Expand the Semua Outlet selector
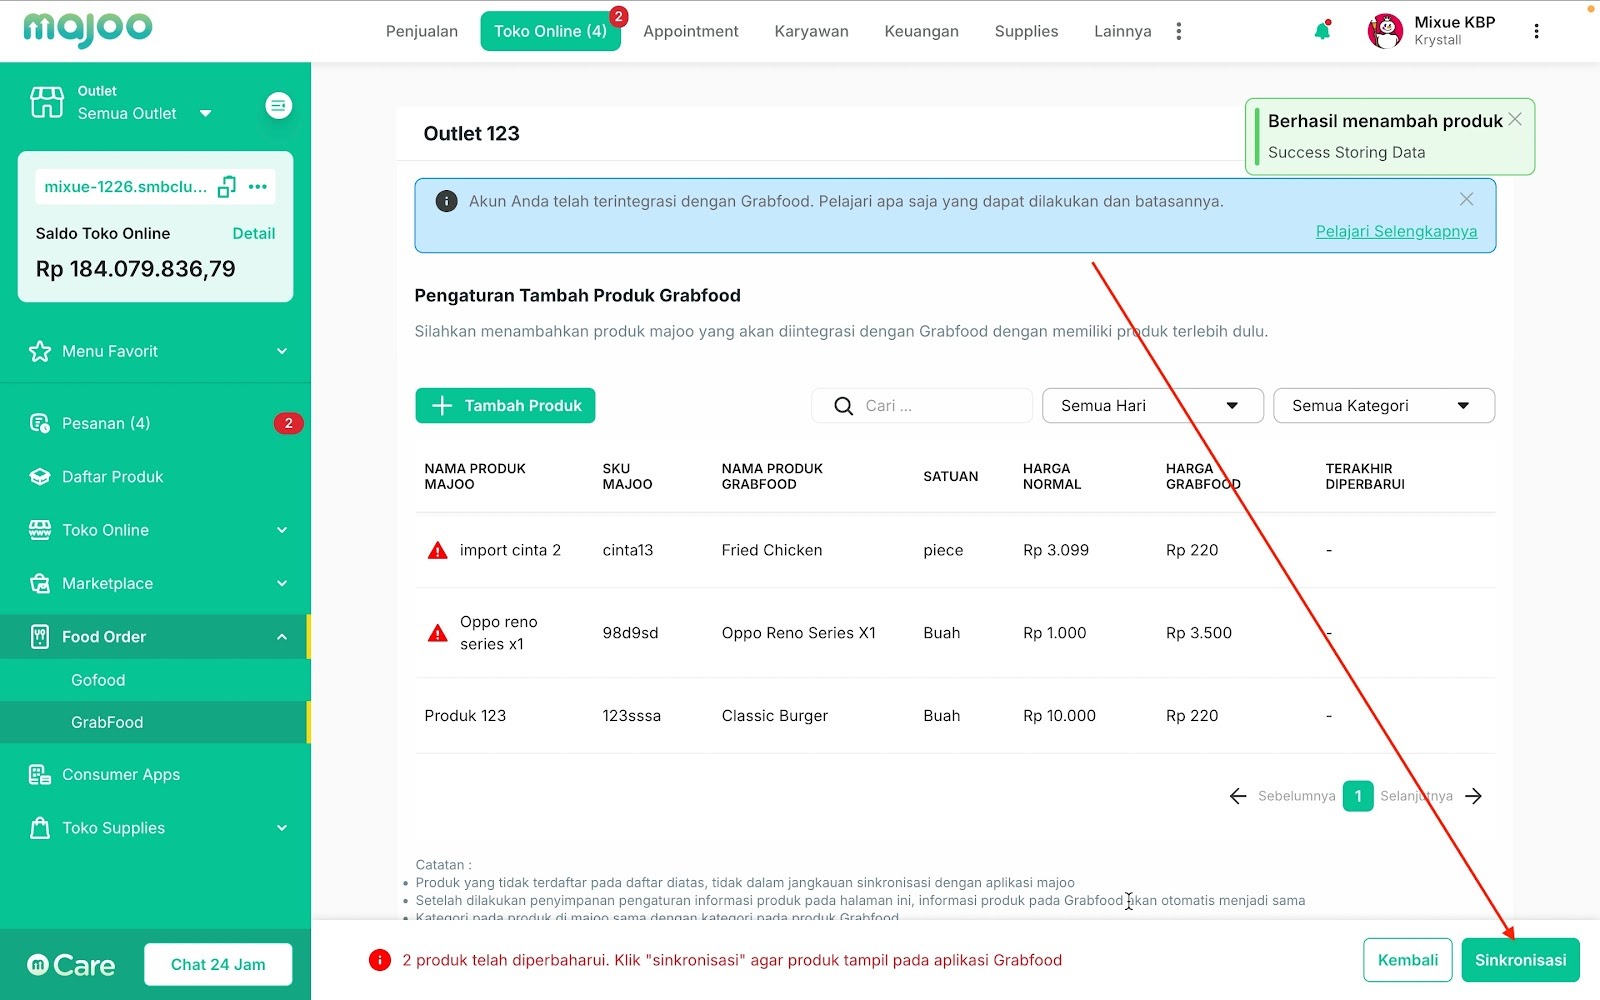 point(205,113)
